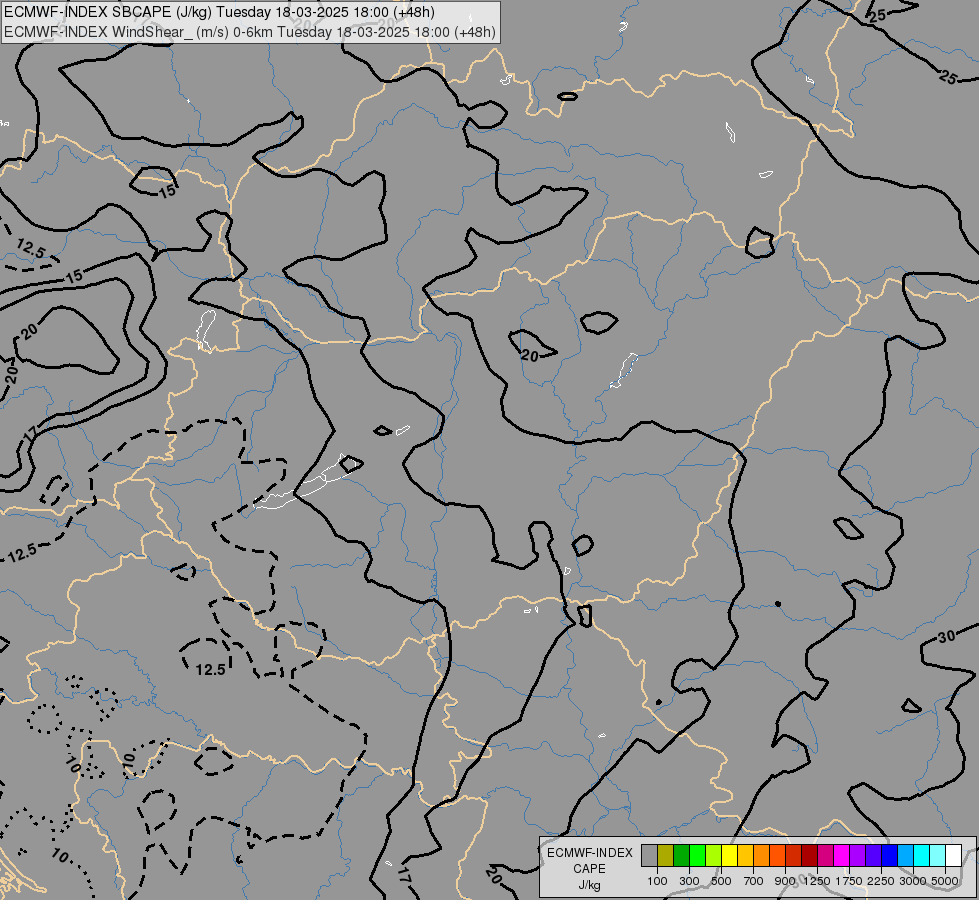Click the 1750 value under the legend

(x=849, y=881)
